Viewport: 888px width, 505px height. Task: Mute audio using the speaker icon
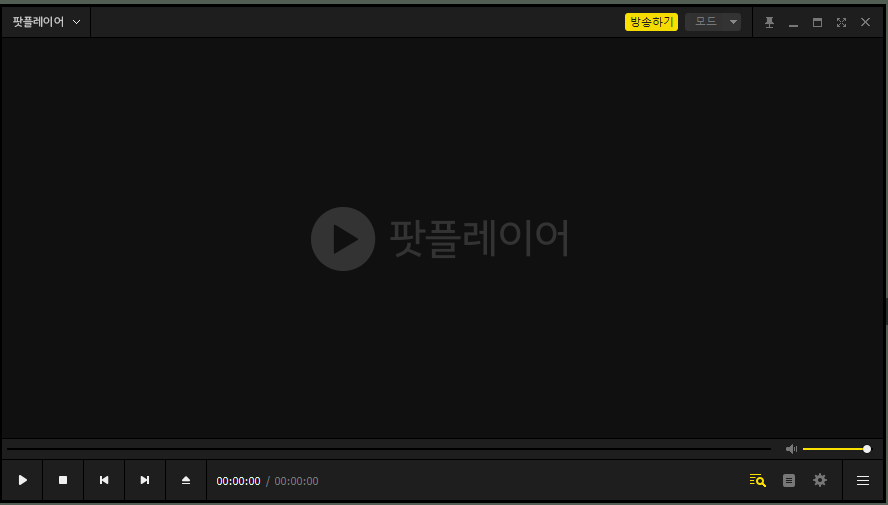pos(791,449)
